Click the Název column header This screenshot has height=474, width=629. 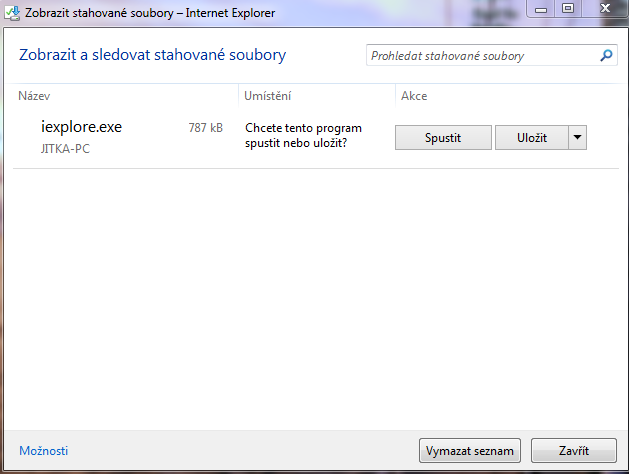pyautogui.click(x=34, y=96)
